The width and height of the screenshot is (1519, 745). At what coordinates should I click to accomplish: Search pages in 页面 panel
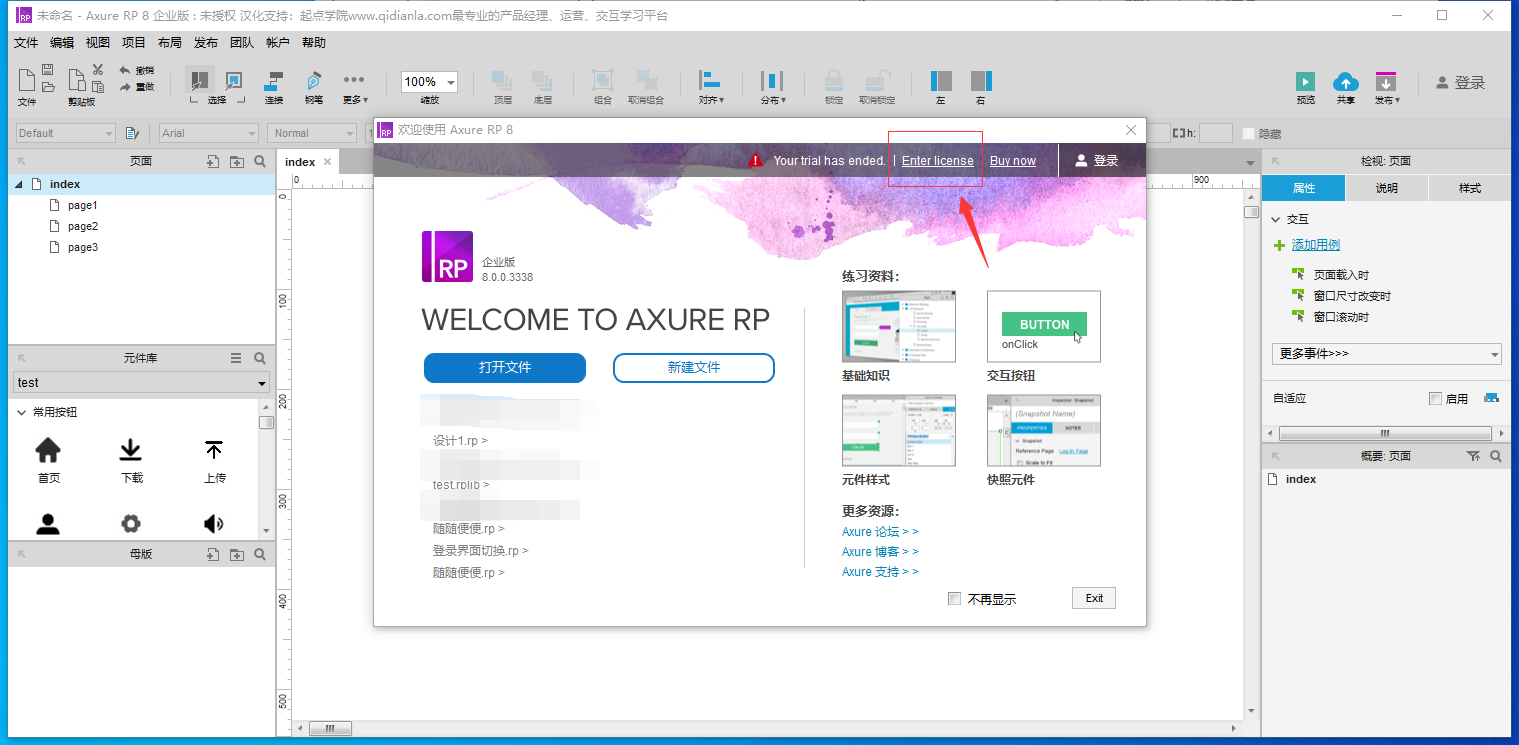(260, 161)
